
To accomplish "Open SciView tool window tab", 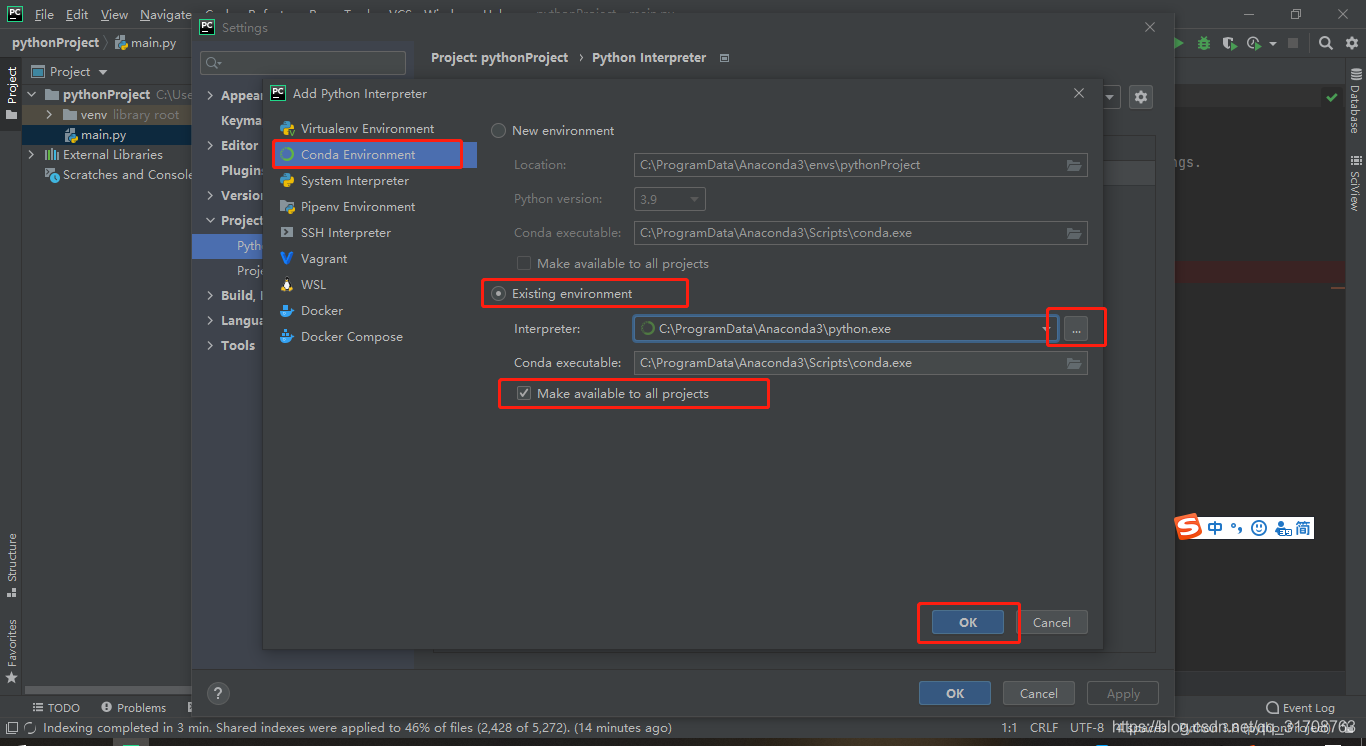I will click(x=1356, y=181).
